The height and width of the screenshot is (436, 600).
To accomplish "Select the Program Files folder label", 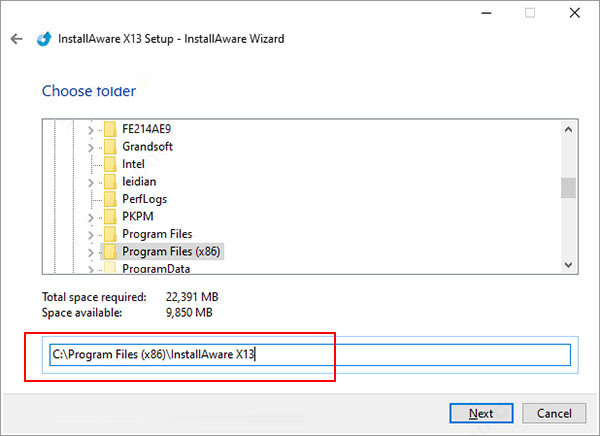I will 157,234.
